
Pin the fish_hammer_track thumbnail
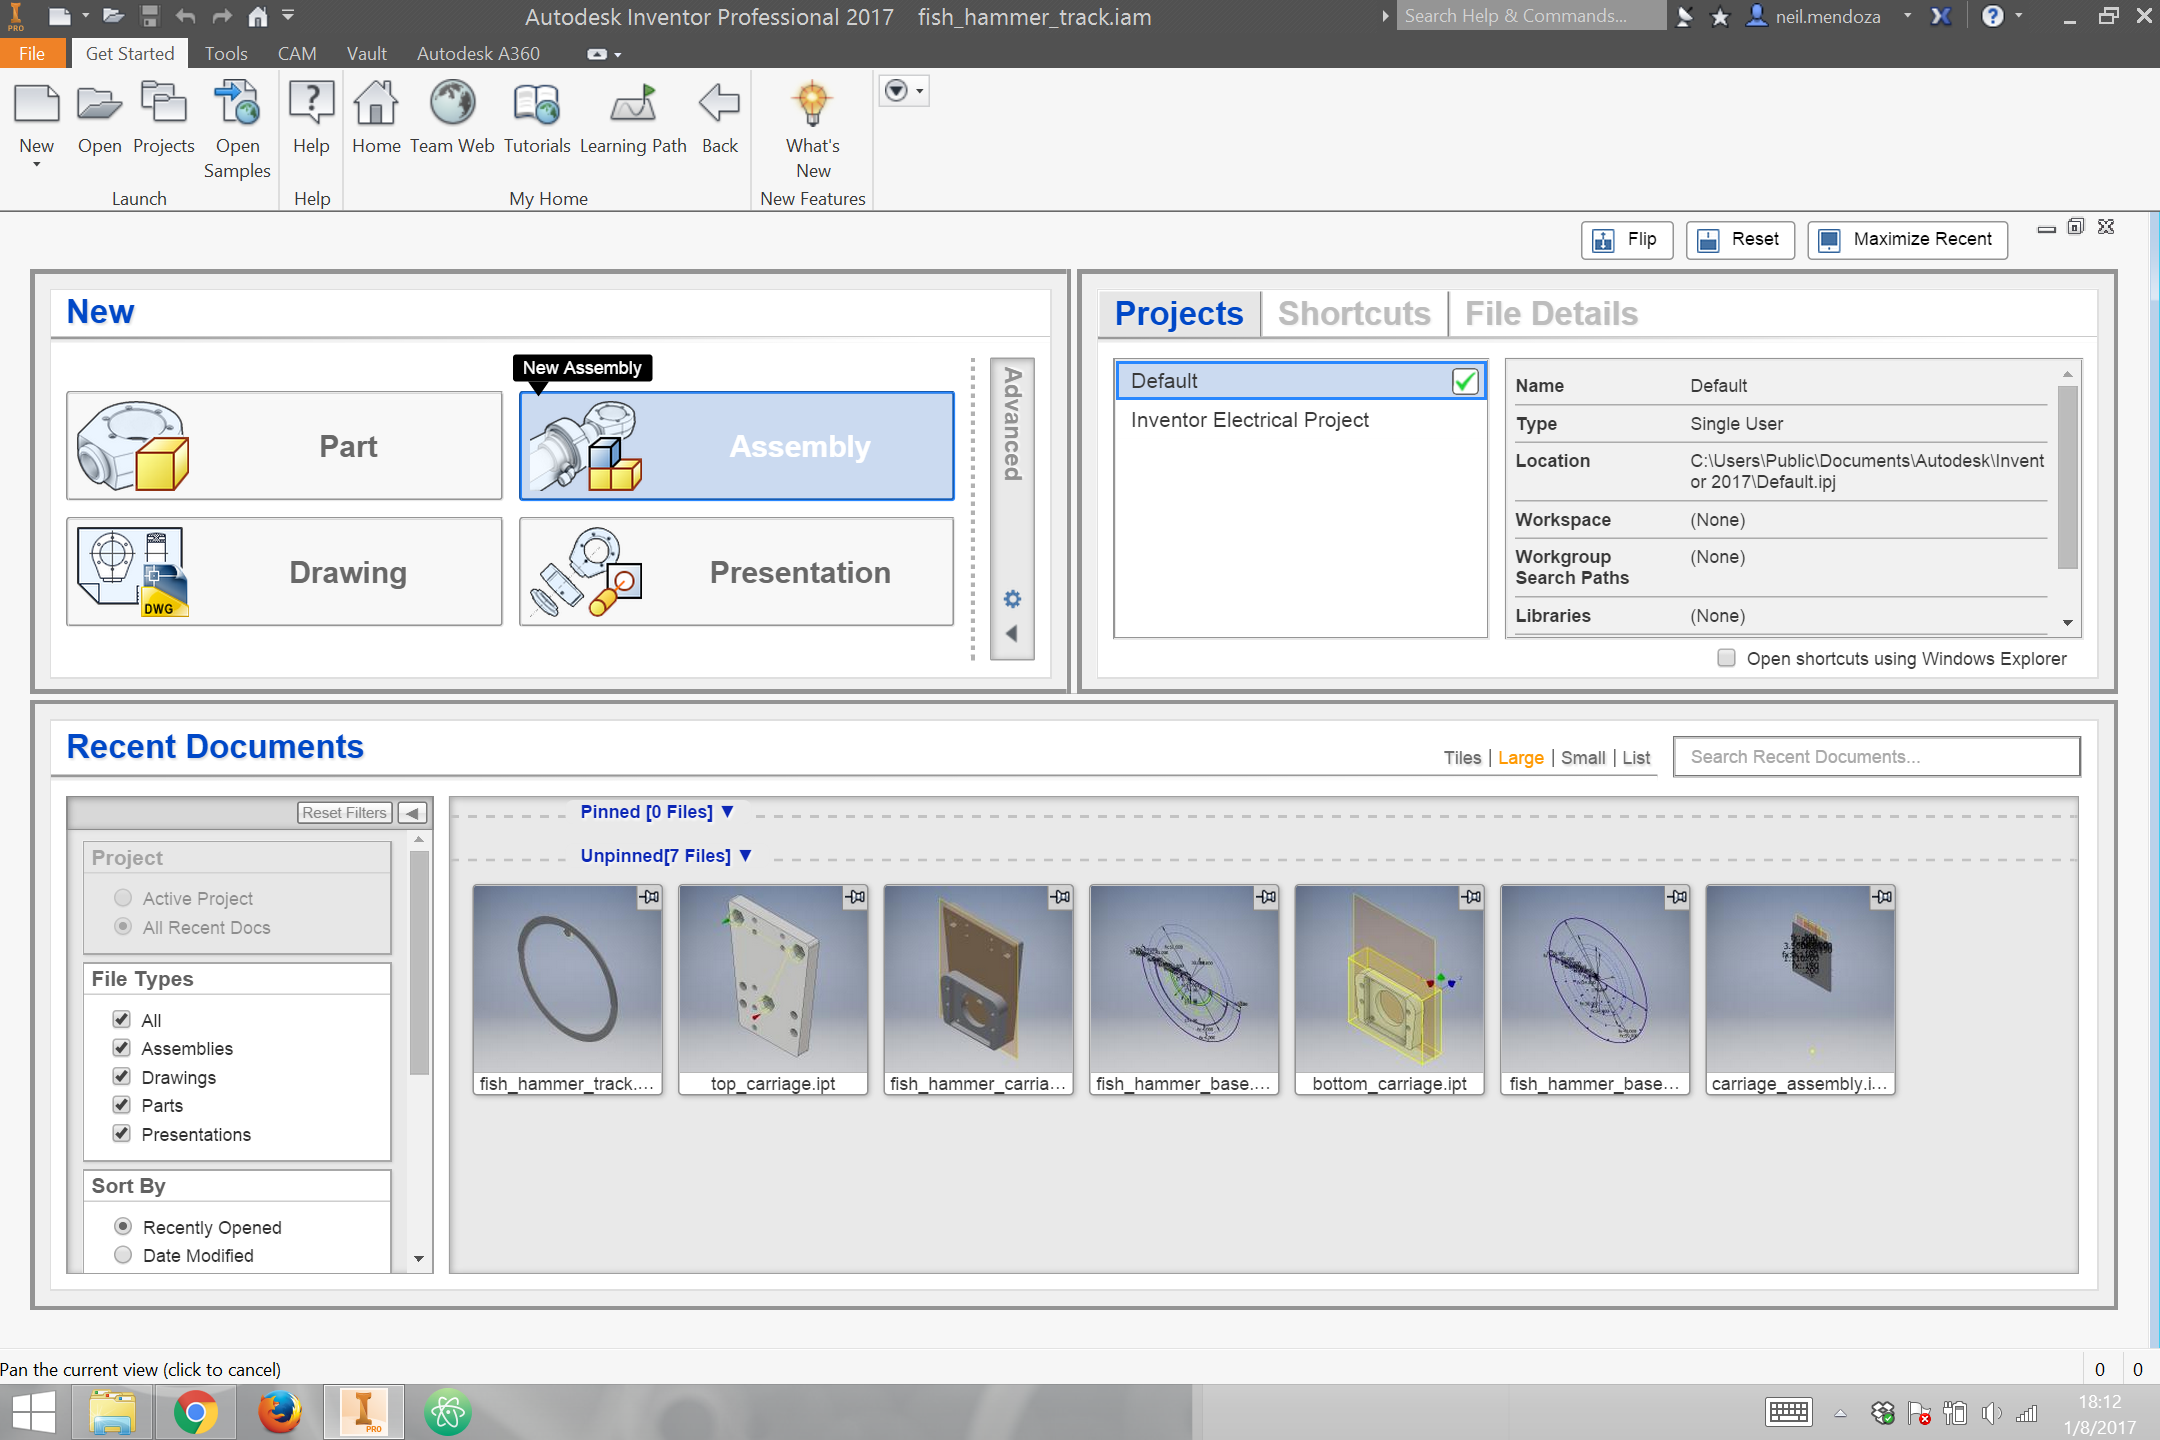(649, 897)
